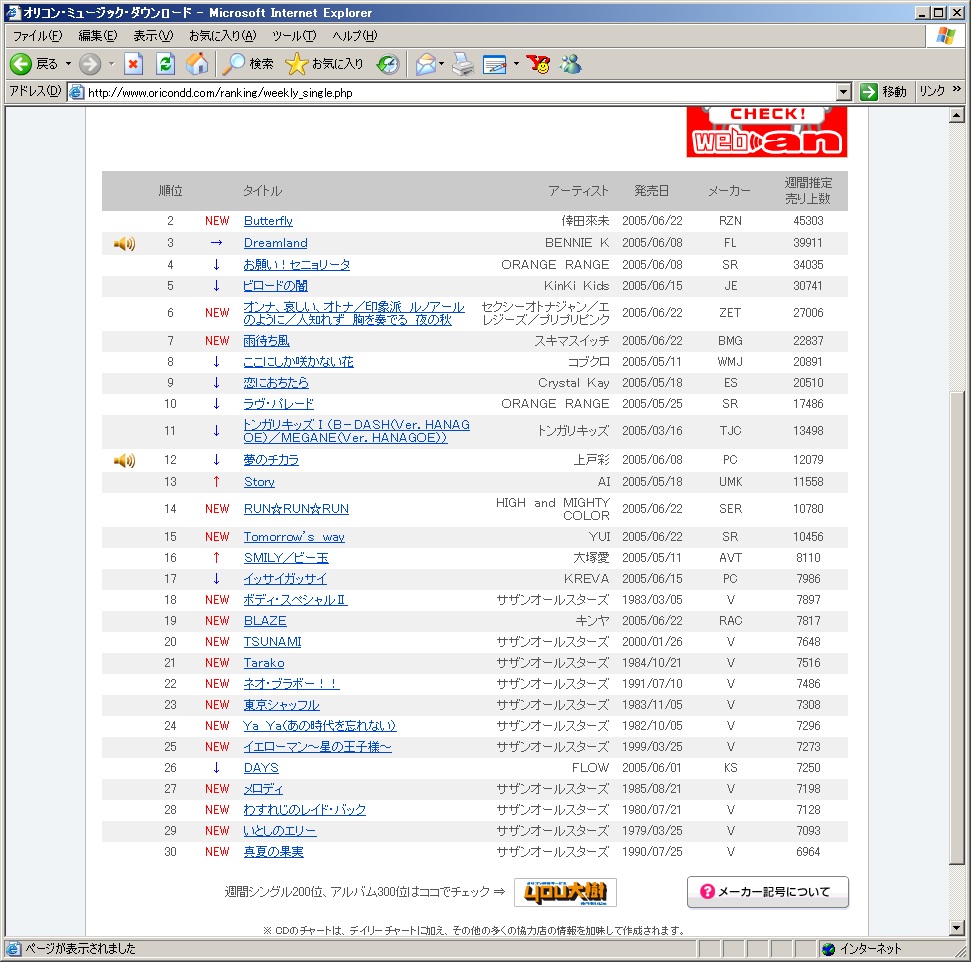
Task: Select the 週間推定売り上数 column header
Action: pos(808,191)
